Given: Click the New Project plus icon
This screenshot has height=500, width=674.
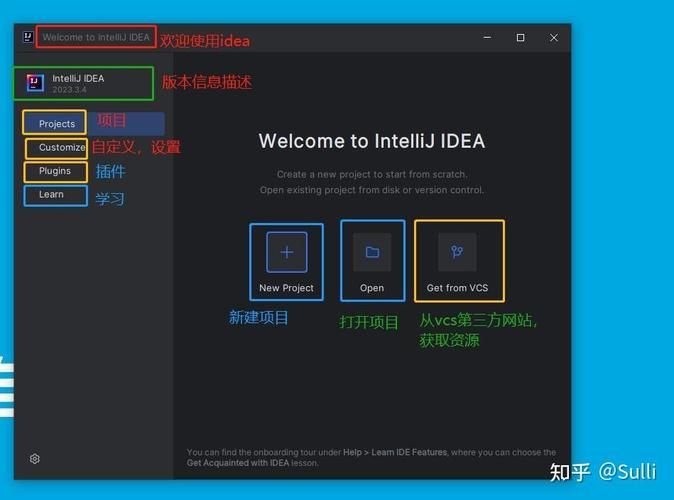Looking at the screenshot, I should click(x=287, y=252).
